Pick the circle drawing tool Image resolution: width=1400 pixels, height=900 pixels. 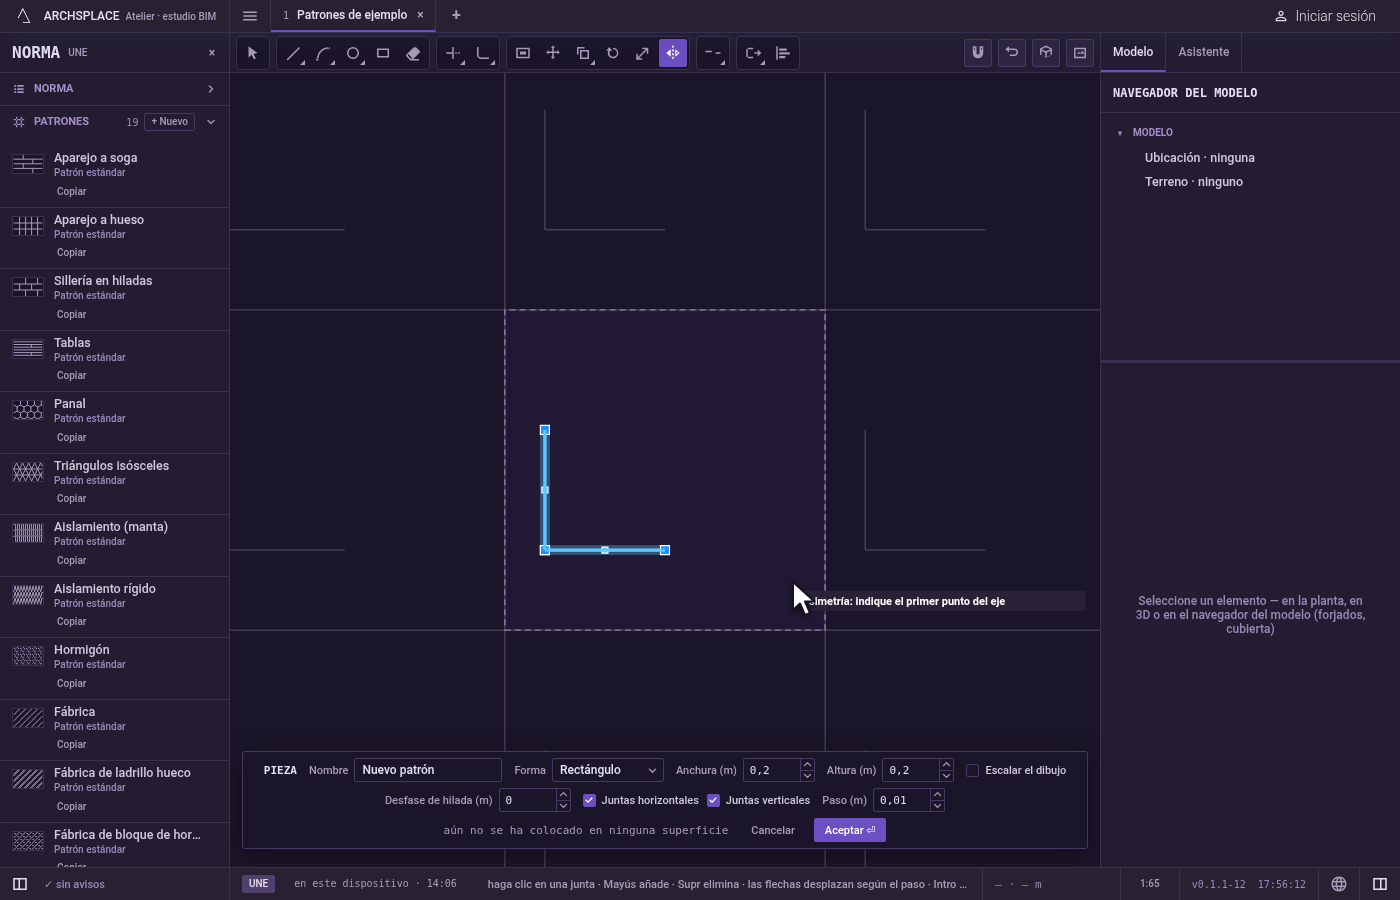click(353, 53)
